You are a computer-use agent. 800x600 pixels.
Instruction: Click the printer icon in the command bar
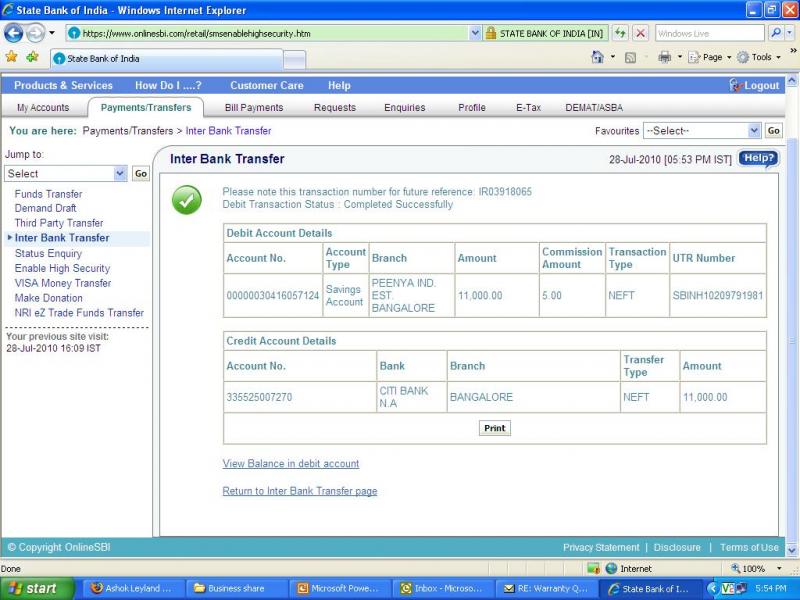[664, 57]
